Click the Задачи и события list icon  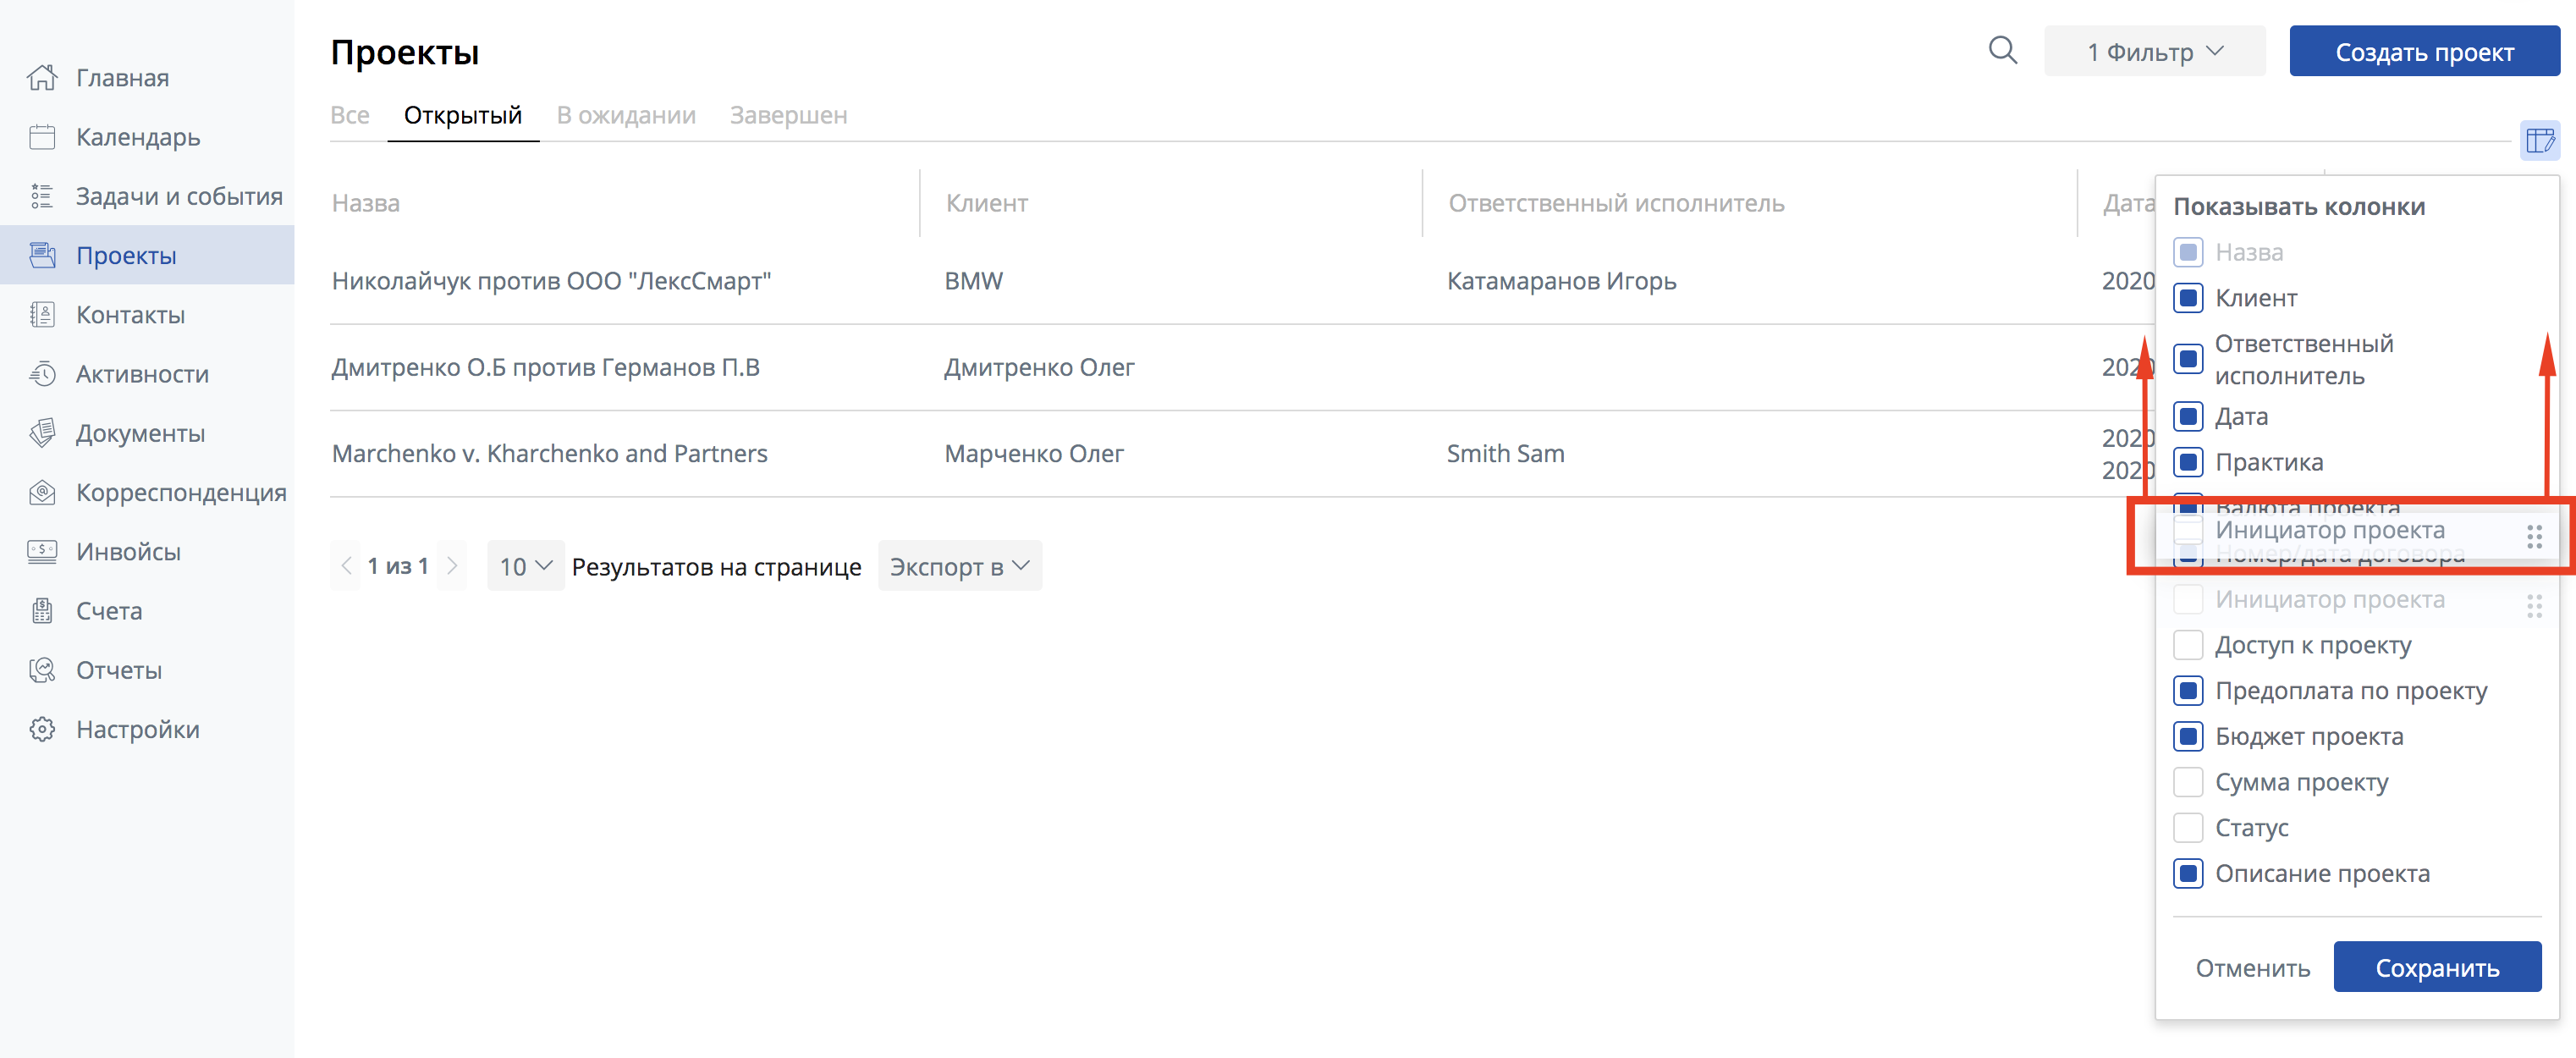(42, 196)
